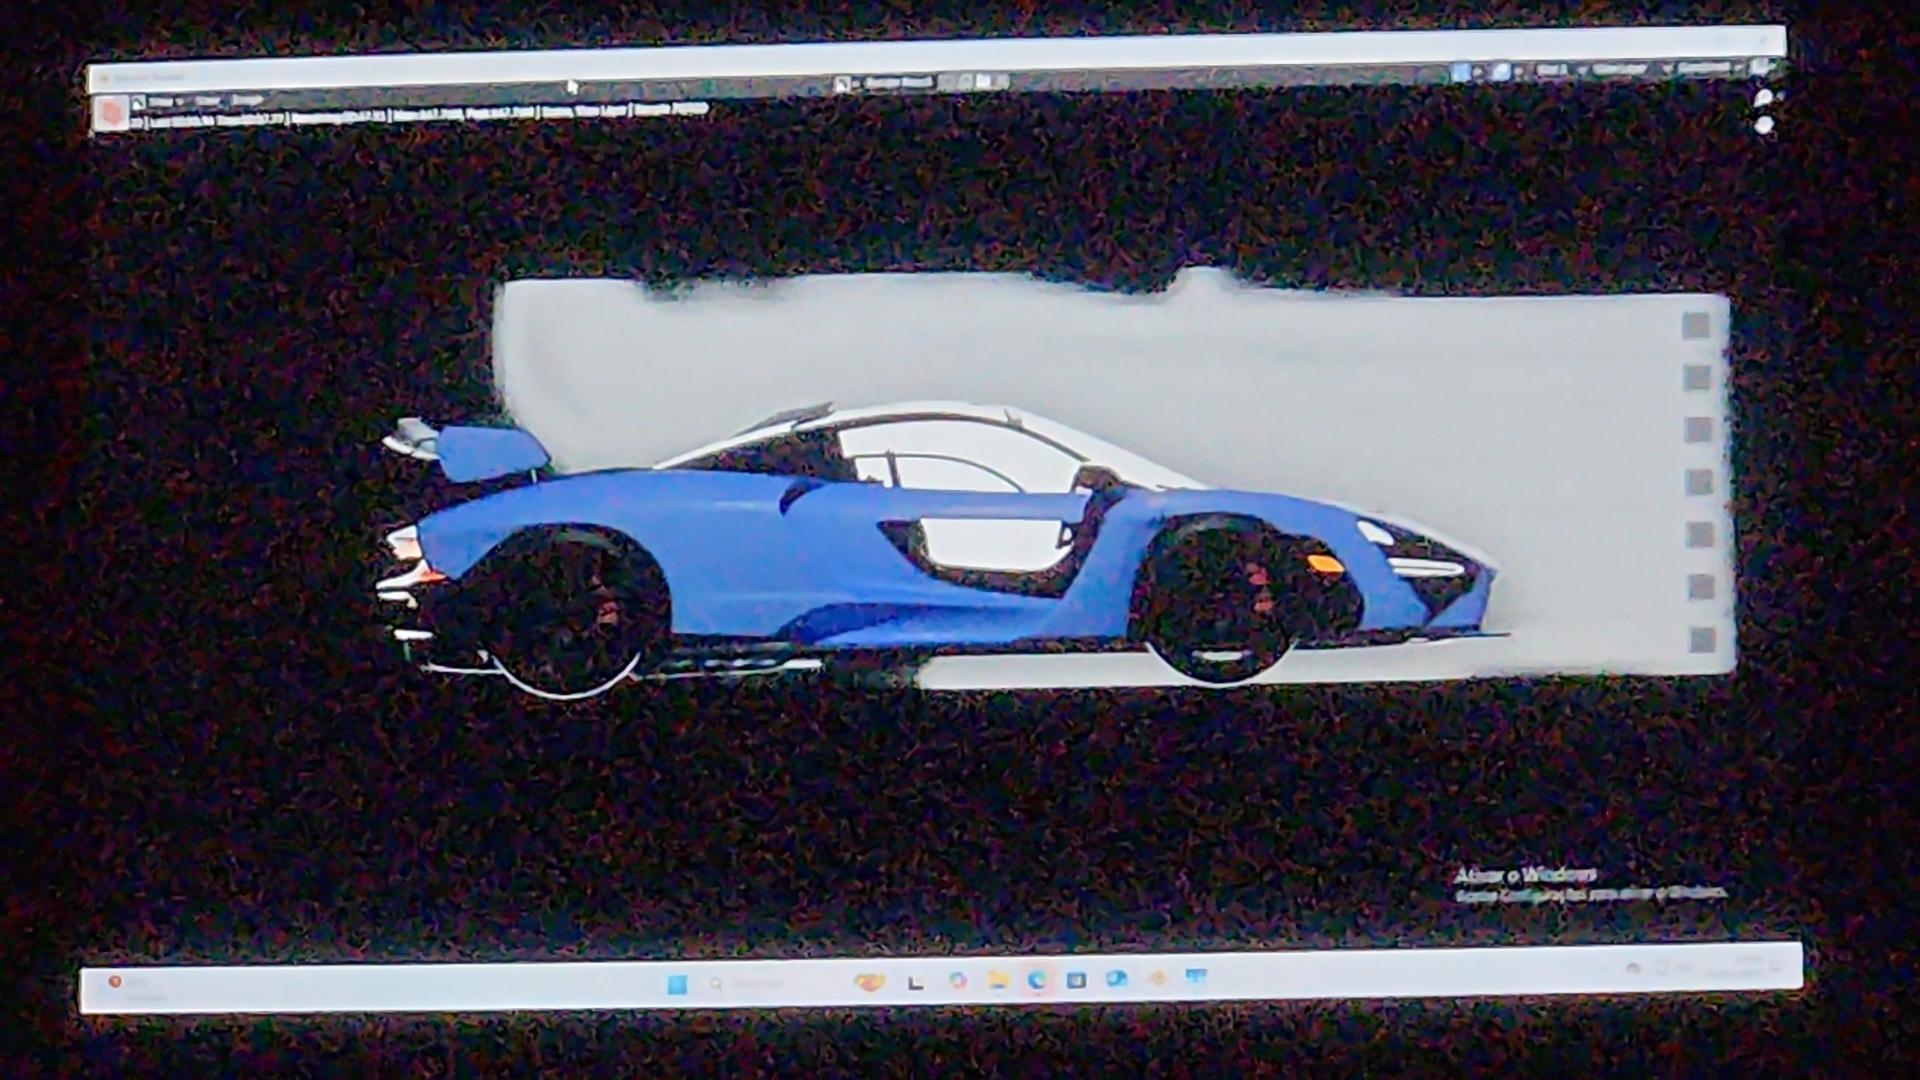Open the Windows Start menu
This screenshot has height=1080, width=1920.
coord(677,984)
